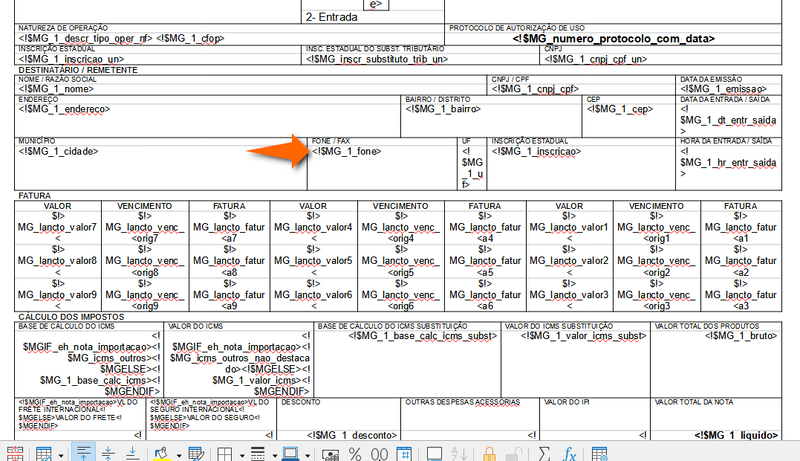Click the <!$MG_1_cidade> city field
This screenshot has height=461, width=800.
pyautogui.click(x=58, y=151)
